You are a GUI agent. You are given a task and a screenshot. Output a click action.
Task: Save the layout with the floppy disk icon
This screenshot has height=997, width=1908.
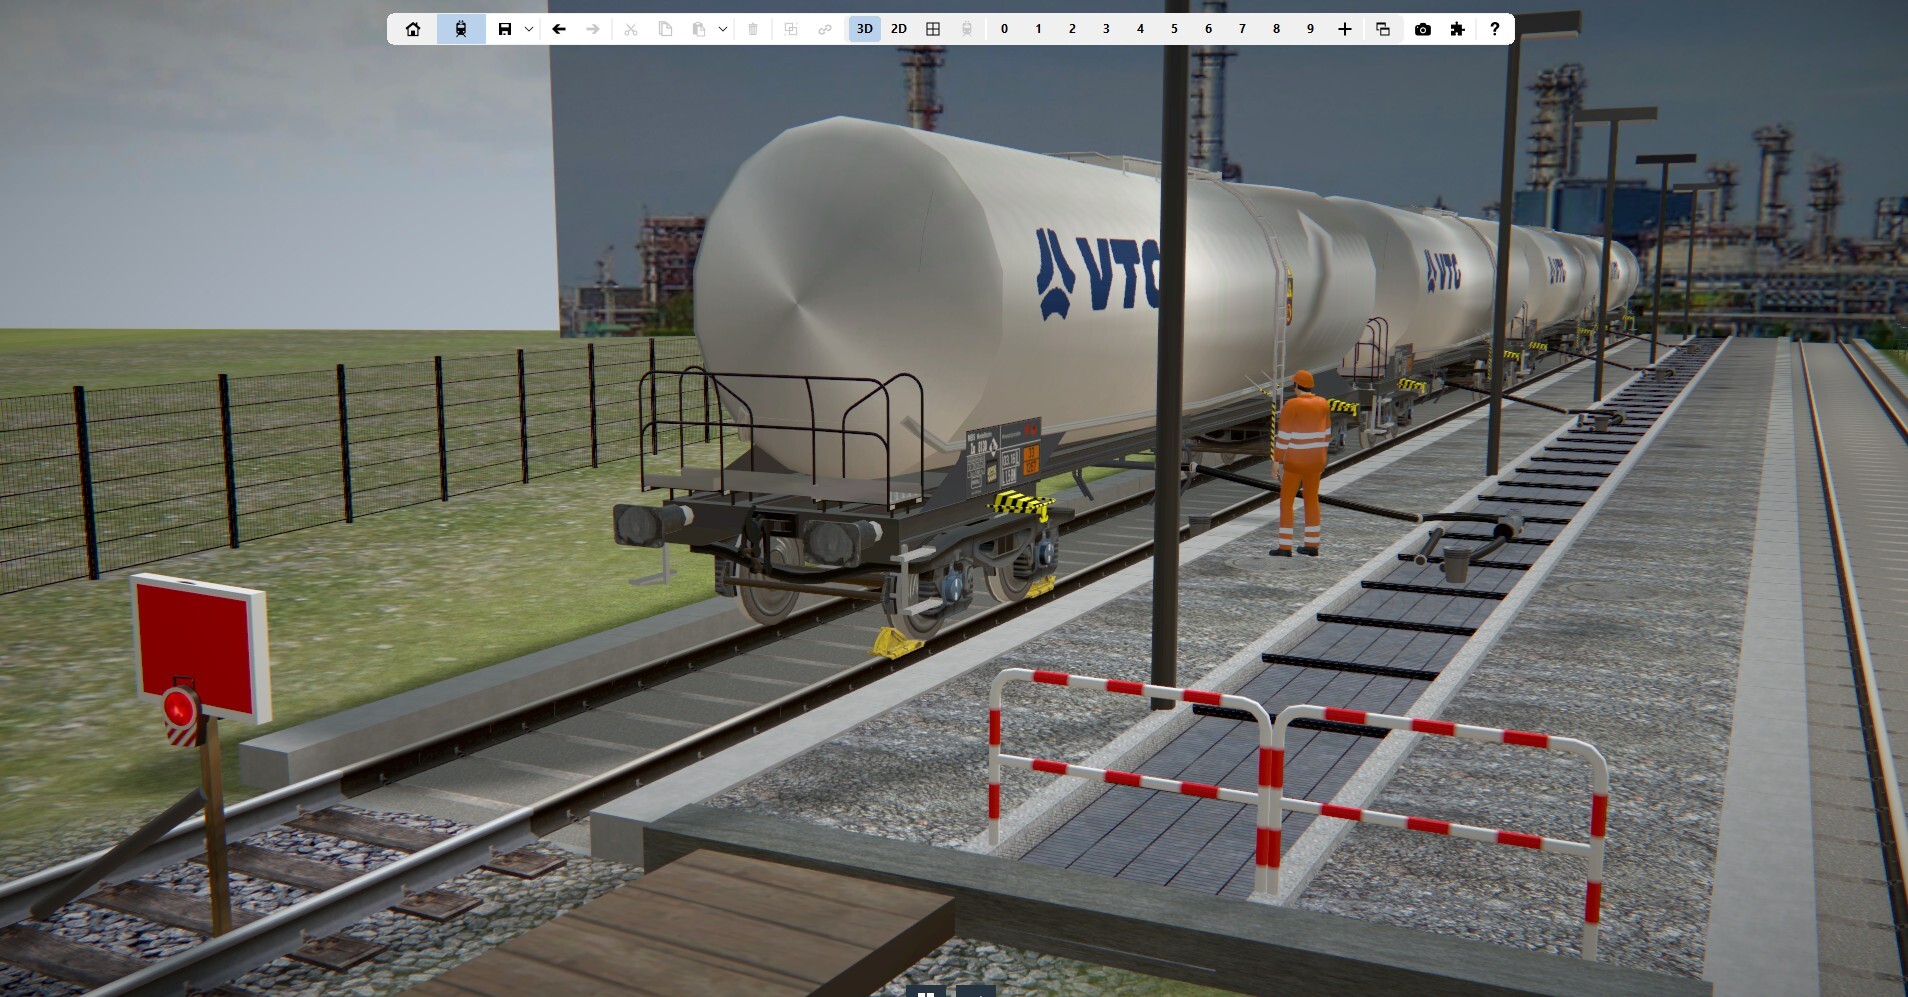(505, 29)
